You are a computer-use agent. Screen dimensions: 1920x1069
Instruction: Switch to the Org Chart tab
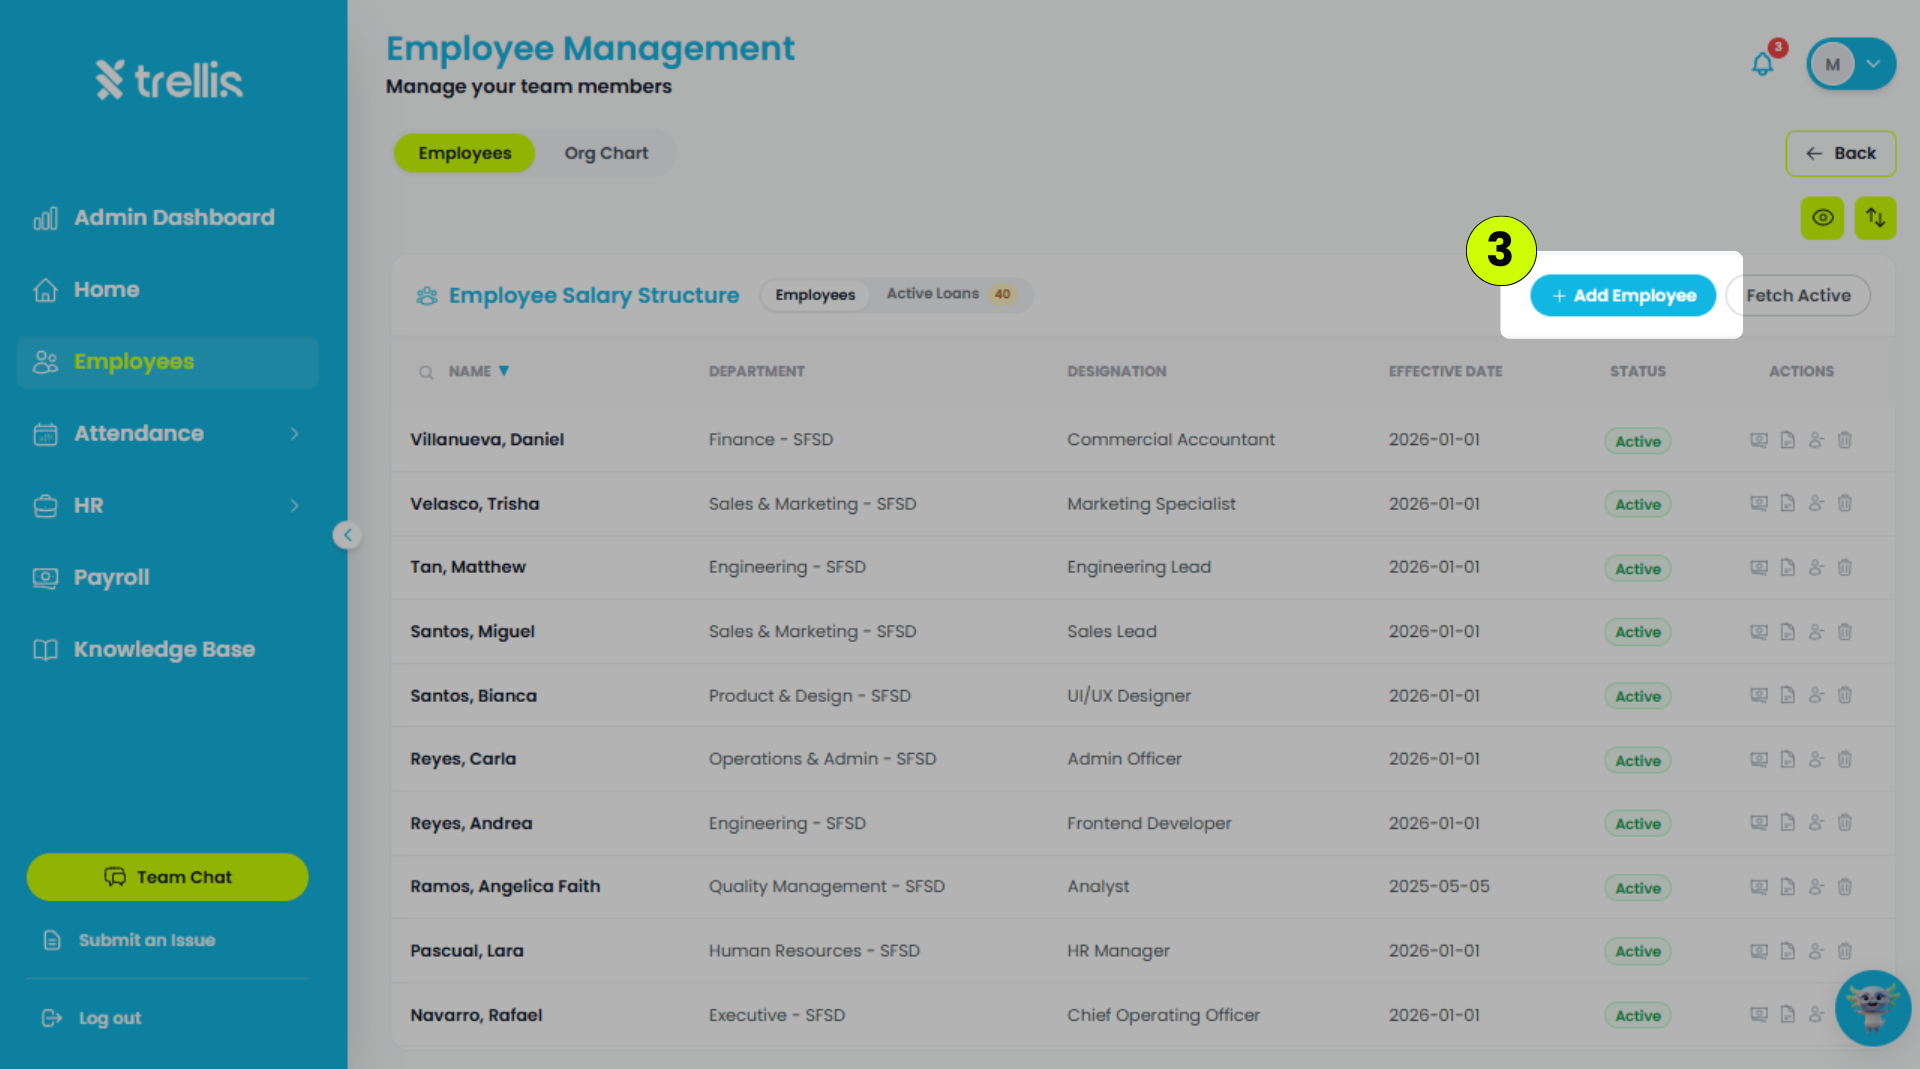pos(606,153)
